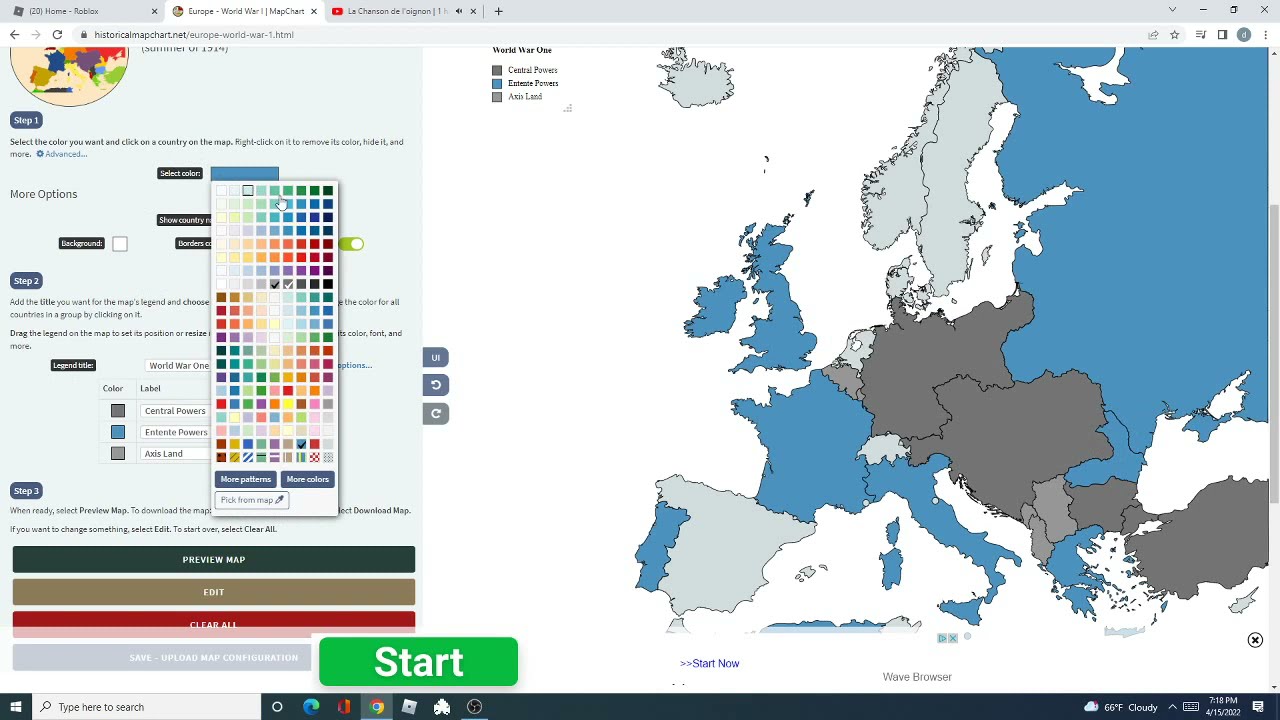Open Google Chrome from the taskbar
This screenshot has height=720, width=1280.
[x=376, y=707]
